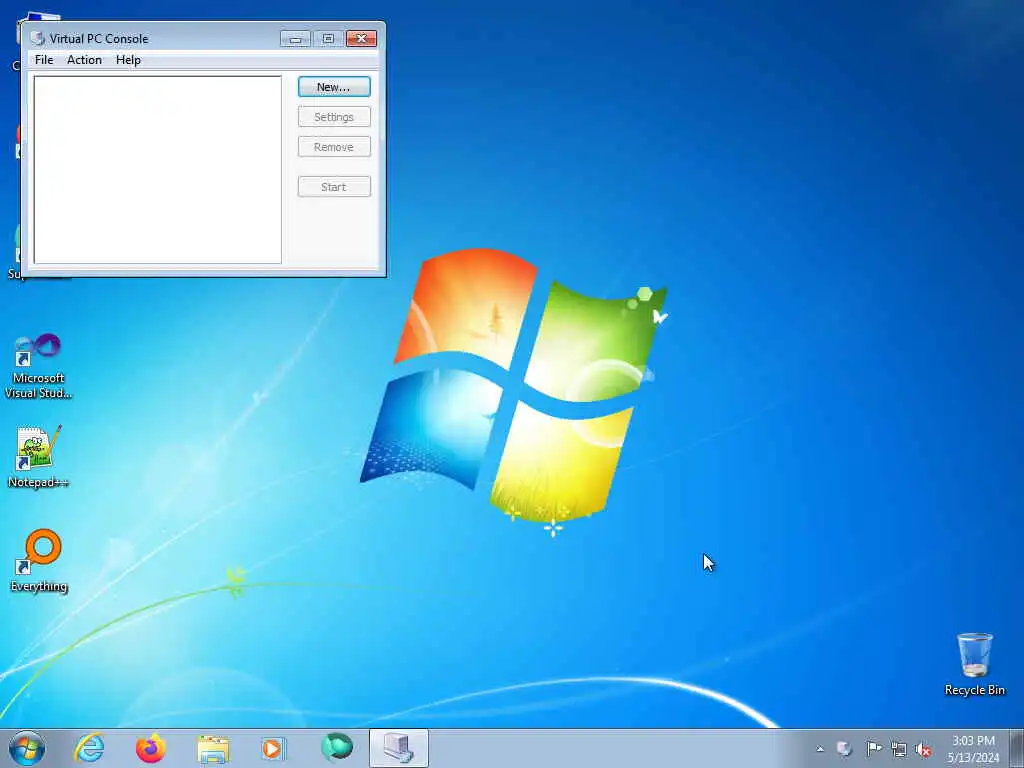The width and height of the screenshot is (1024, 768).
Task: Click the Start button in the console
Action: click(334, 187)
